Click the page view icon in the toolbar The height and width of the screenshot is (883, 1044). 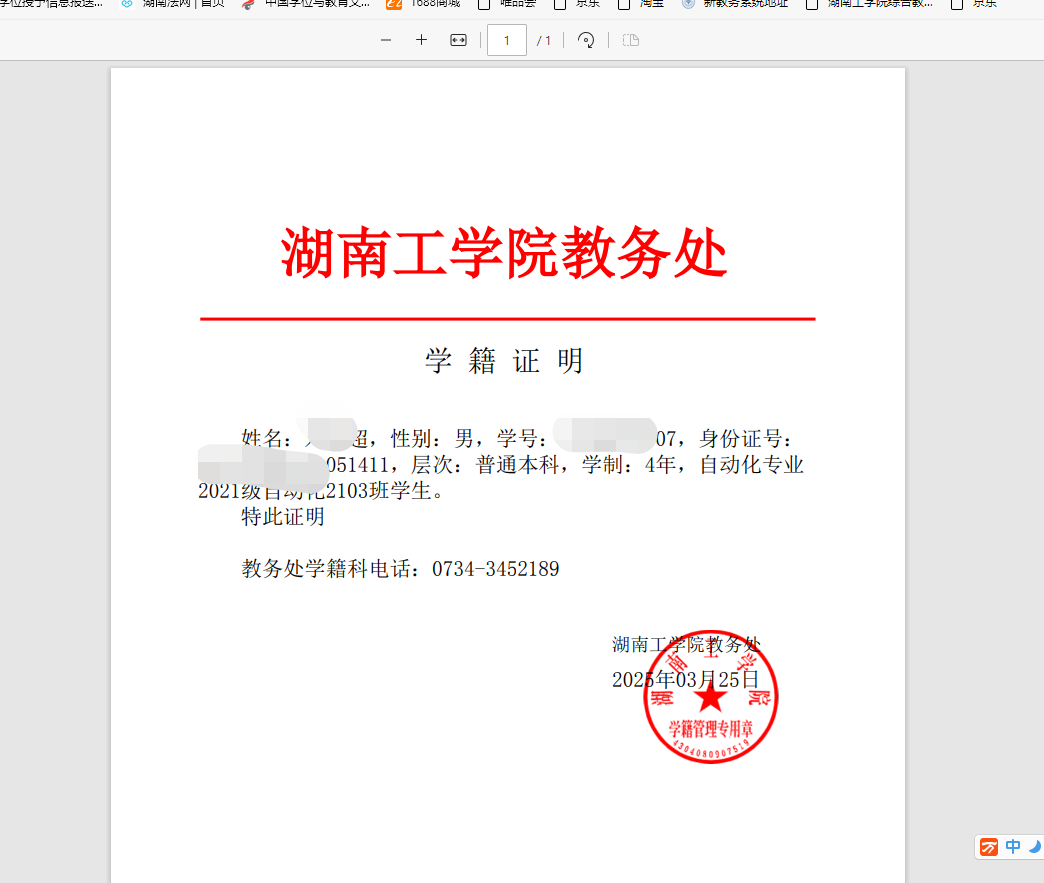click(x=631, y=40)
